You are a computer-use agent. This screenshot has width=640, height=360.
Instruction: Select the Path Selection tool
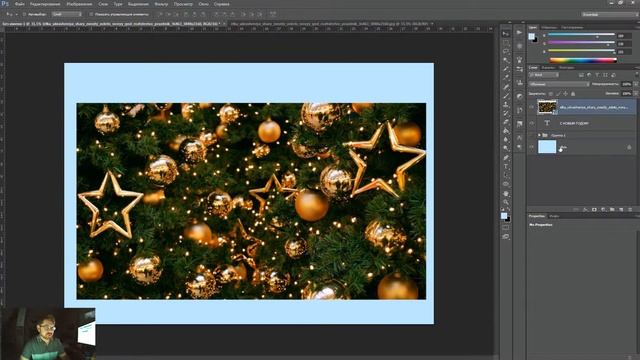click(x=506, y=176)
